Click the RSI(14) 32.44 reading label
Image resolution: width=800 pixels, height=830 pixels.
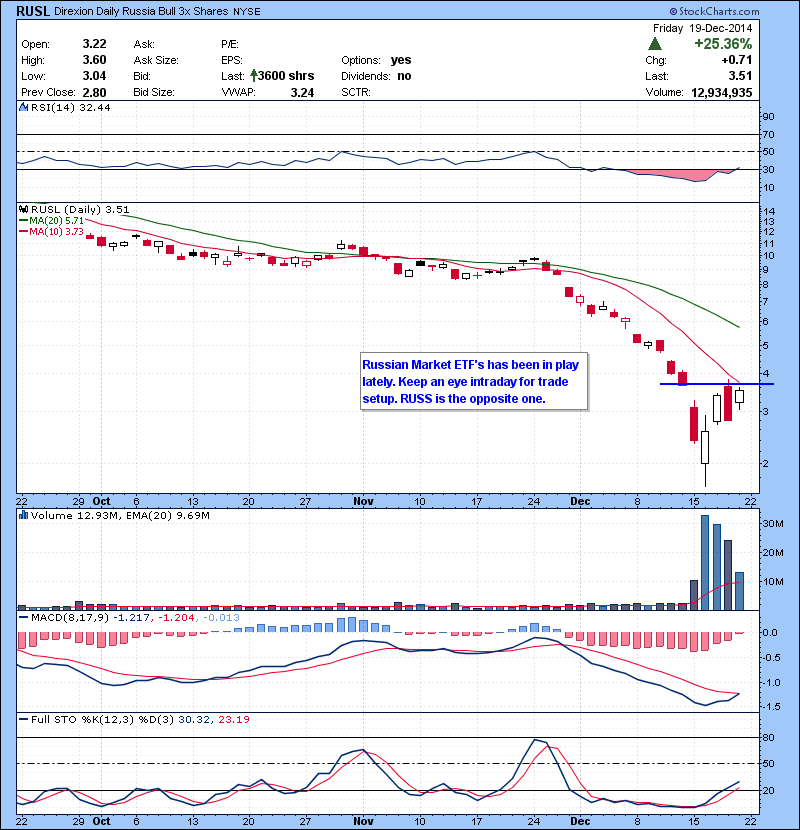click(x=70, y=107)
